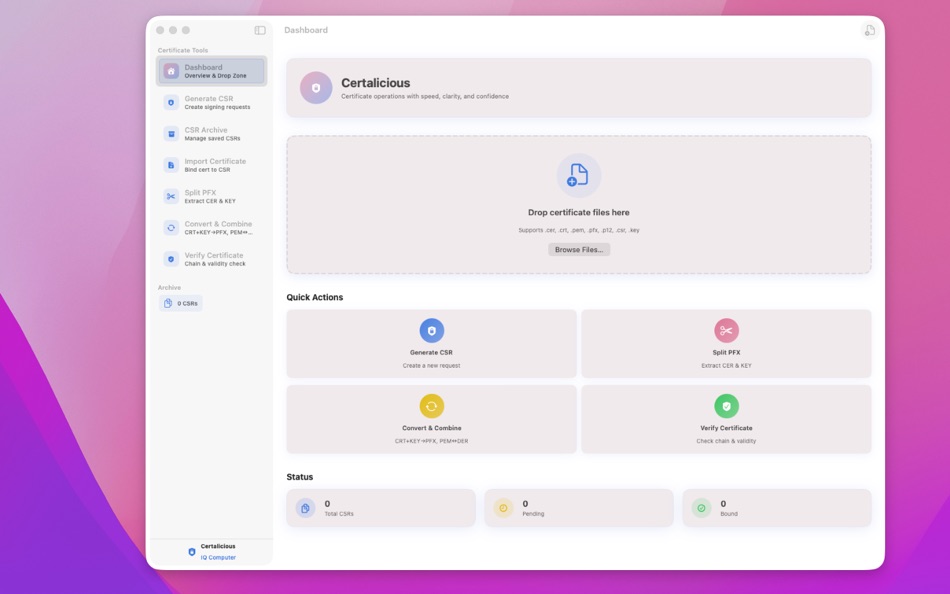Click the yellow Convert & Combine icon
Image resolution: width=950 pixels, height=594 pixels.
(x=431, y=406)
